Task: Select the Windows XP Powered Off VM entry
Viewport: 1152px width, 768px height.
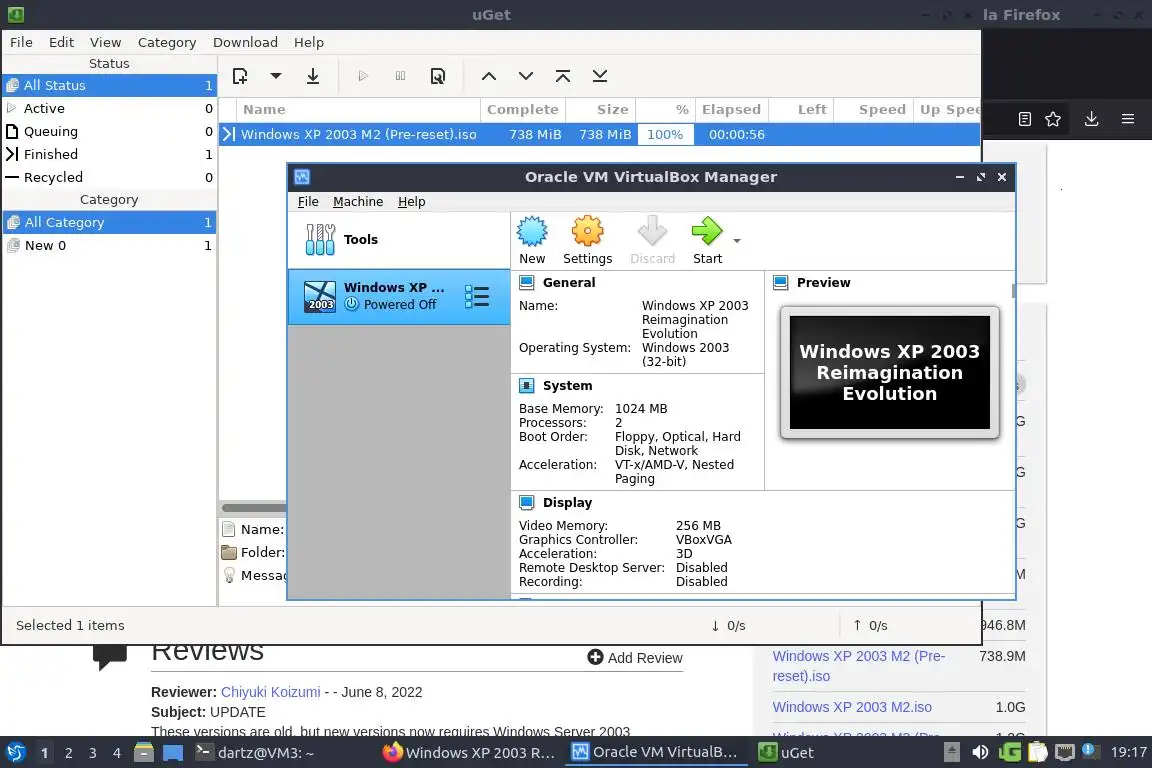Action: pos(399,296)
